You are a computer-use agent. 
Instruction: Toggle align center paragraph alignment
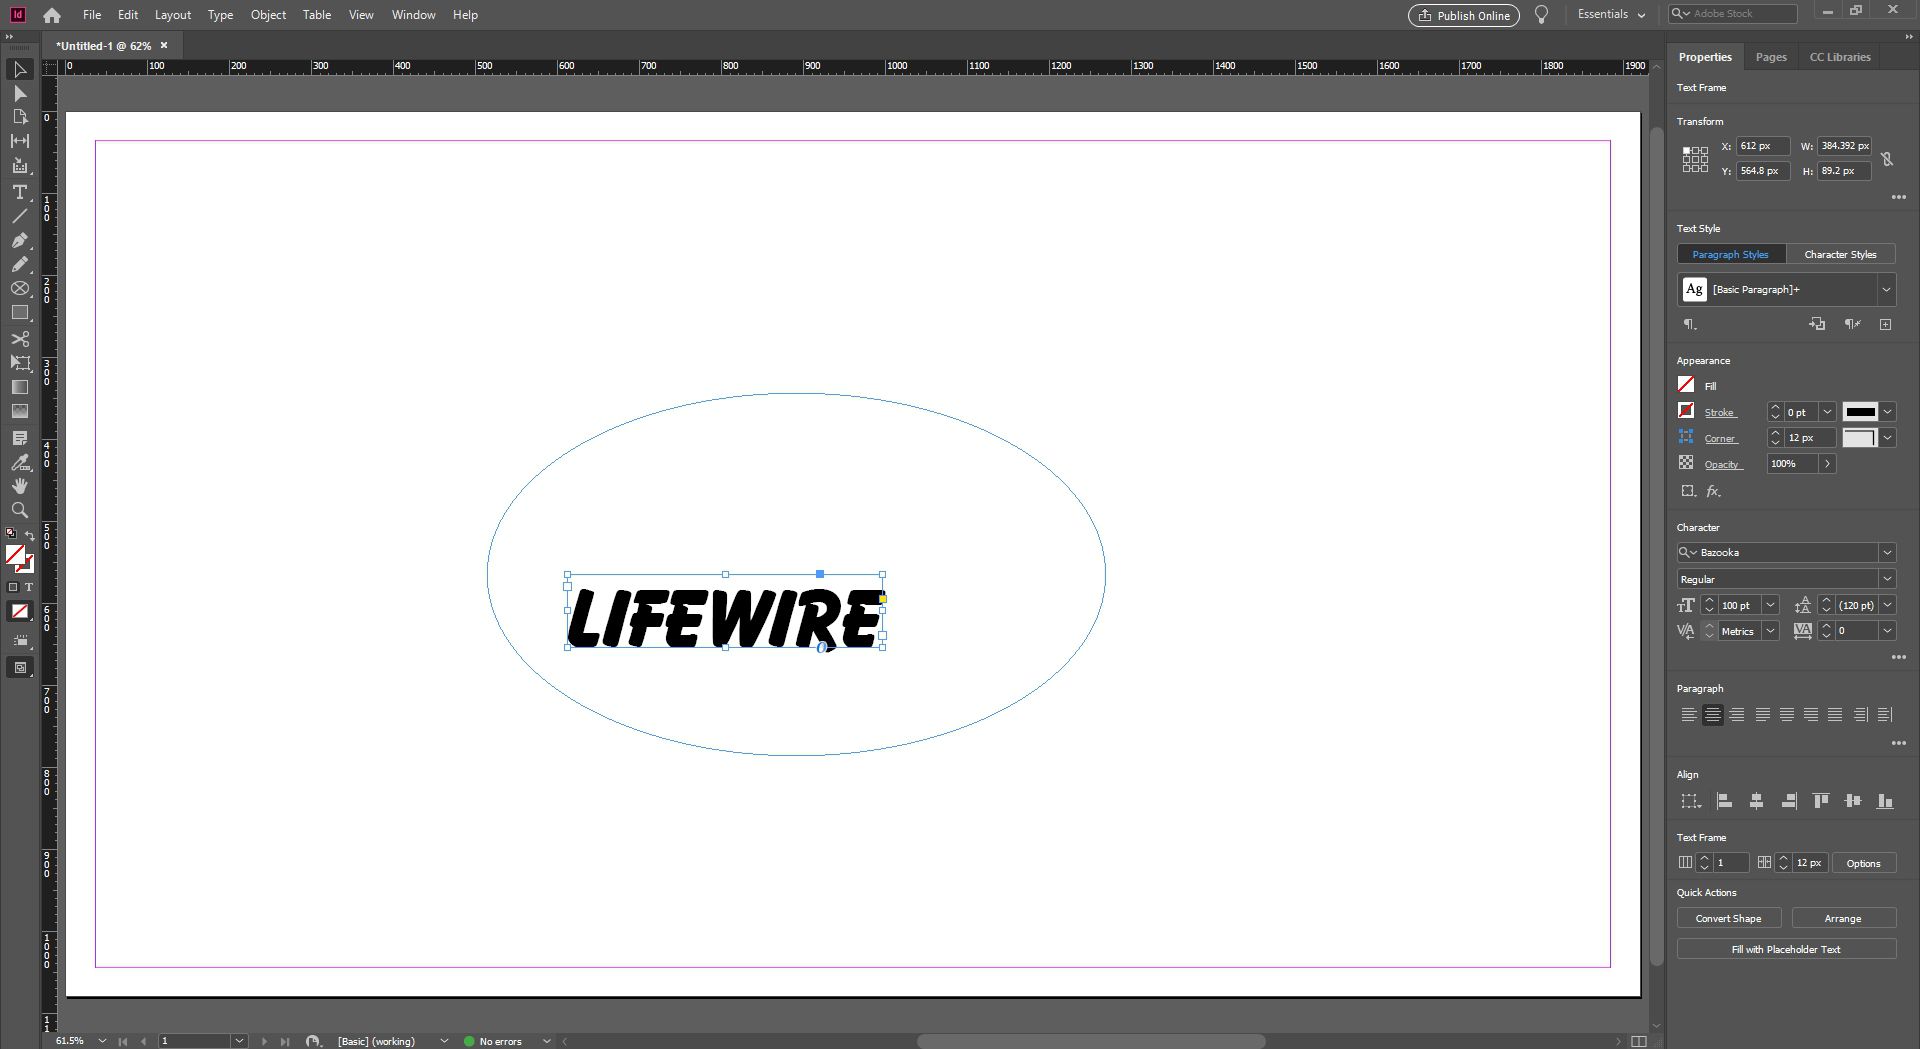coord(1713,715)
